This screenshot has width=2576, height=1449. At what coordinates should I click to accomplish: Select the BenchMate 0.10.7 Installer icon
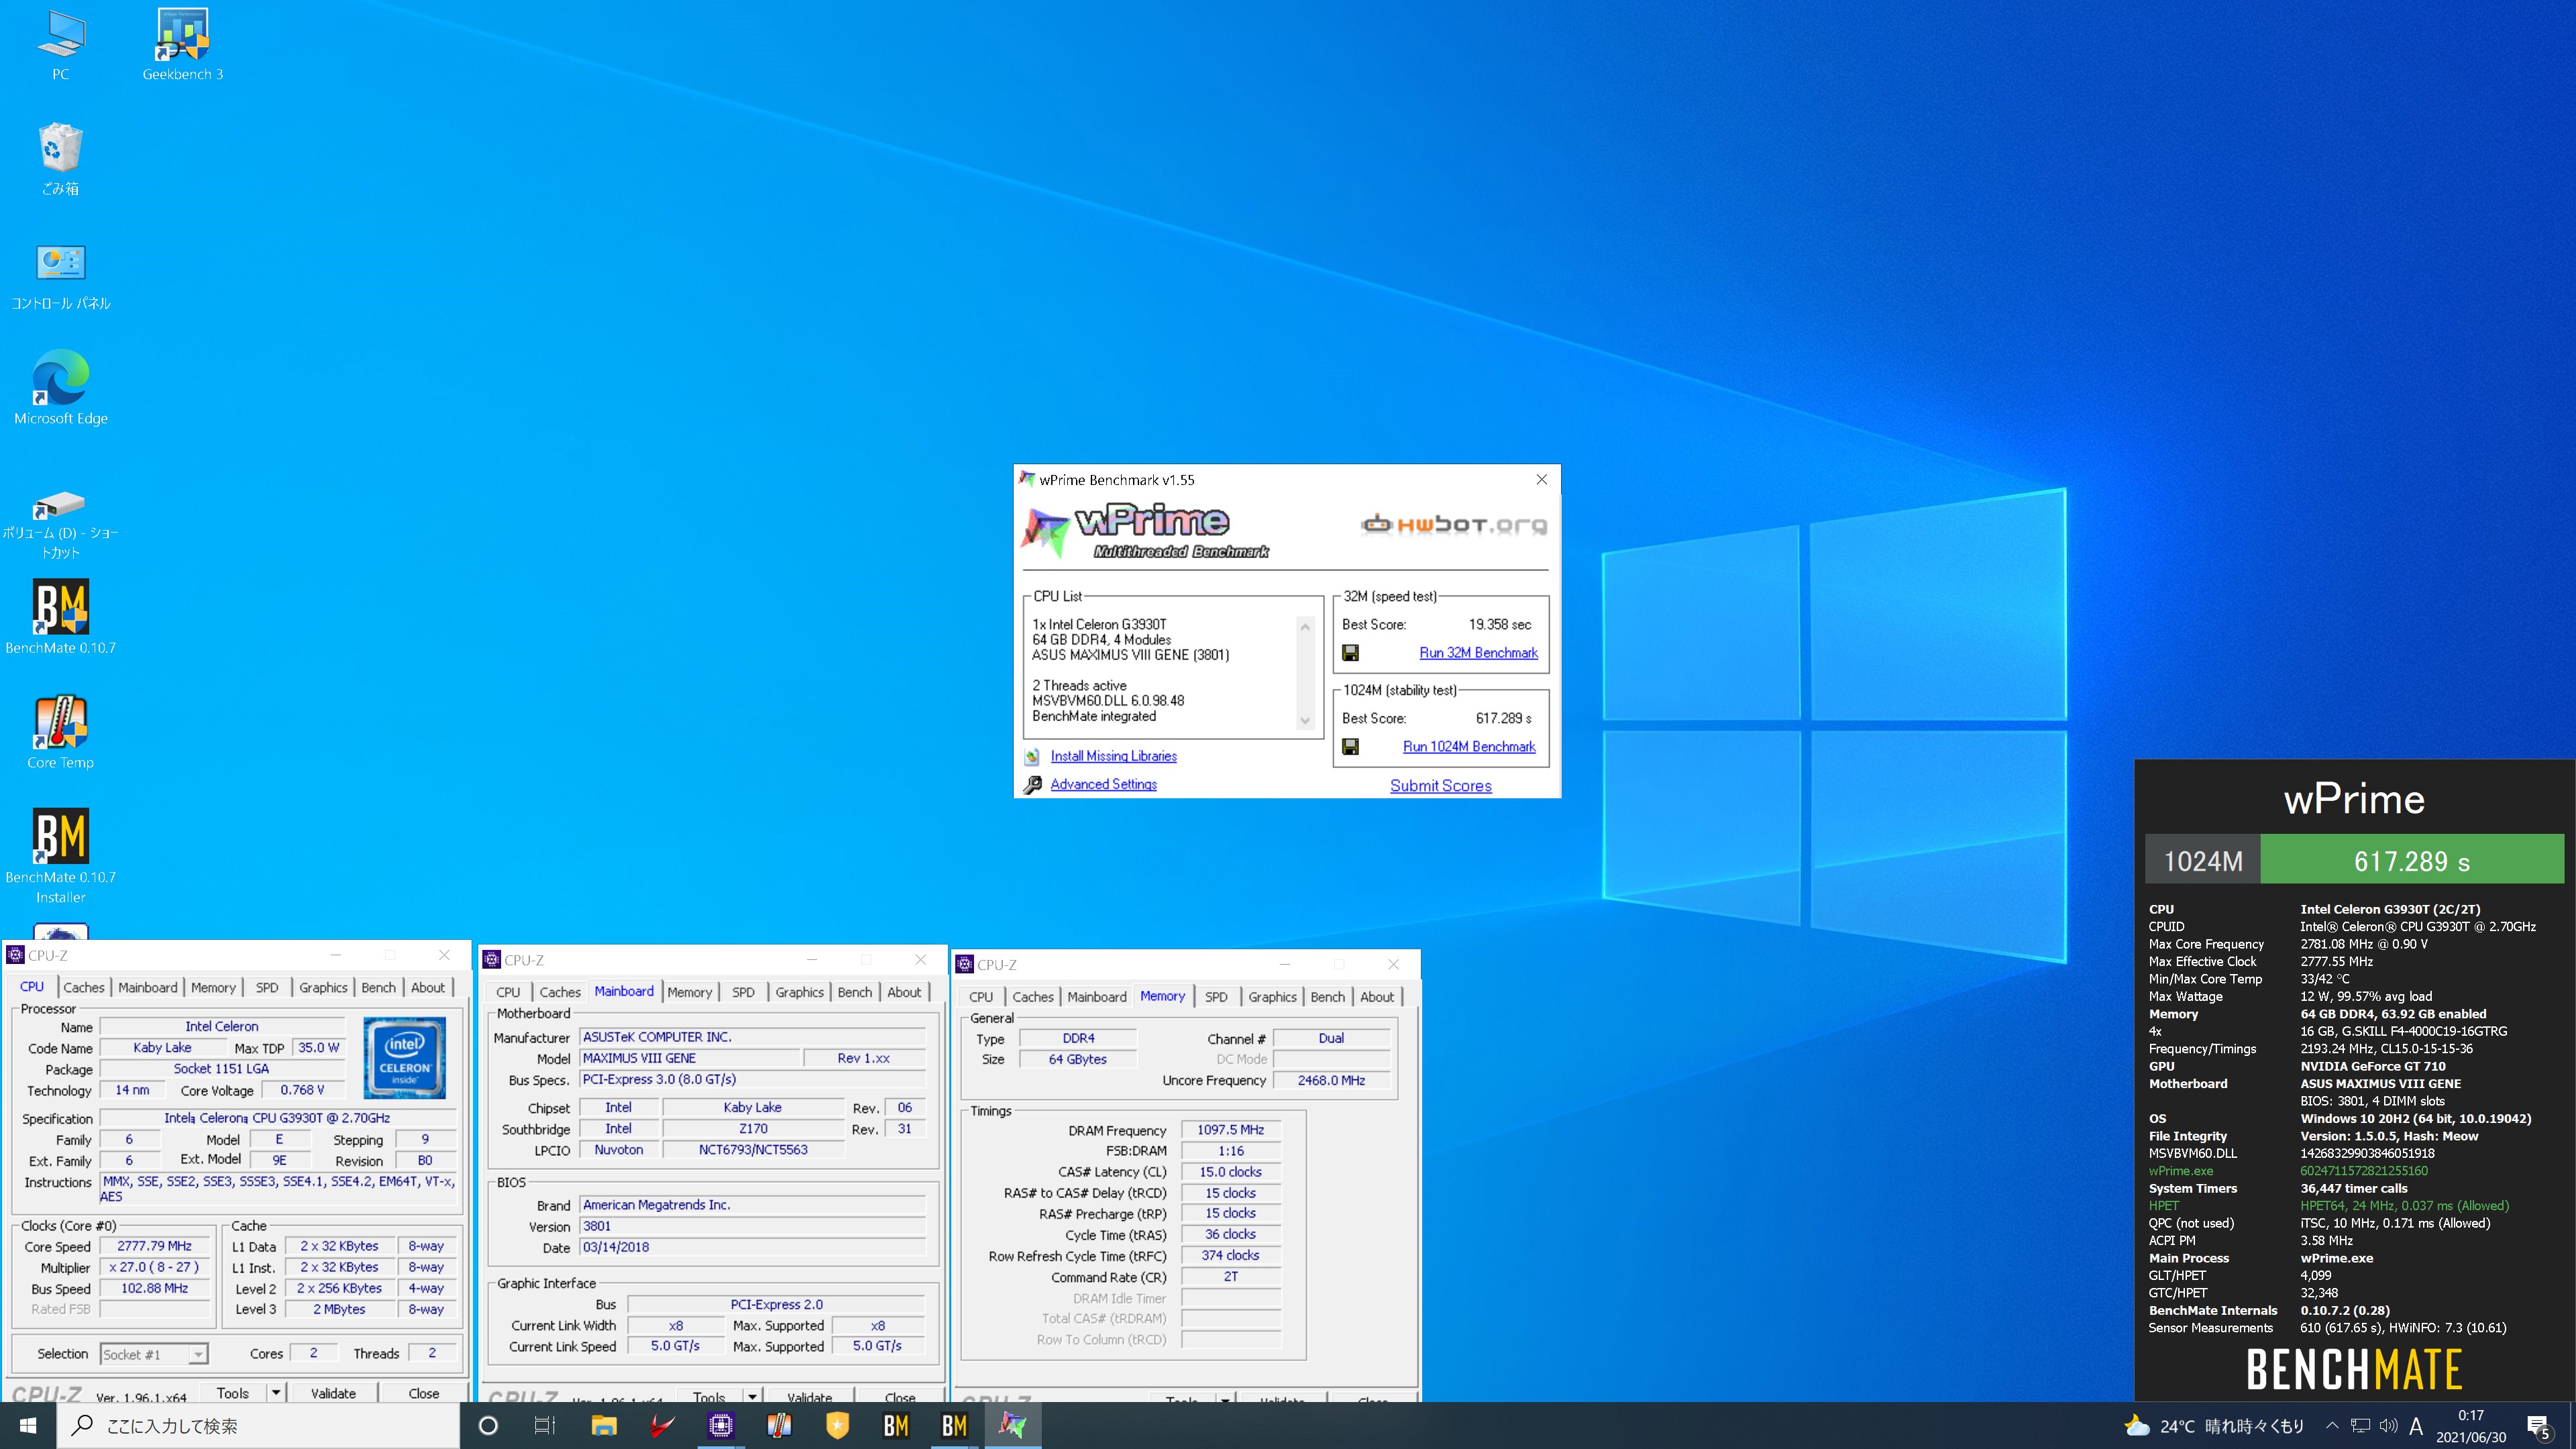tap(60, 856)
